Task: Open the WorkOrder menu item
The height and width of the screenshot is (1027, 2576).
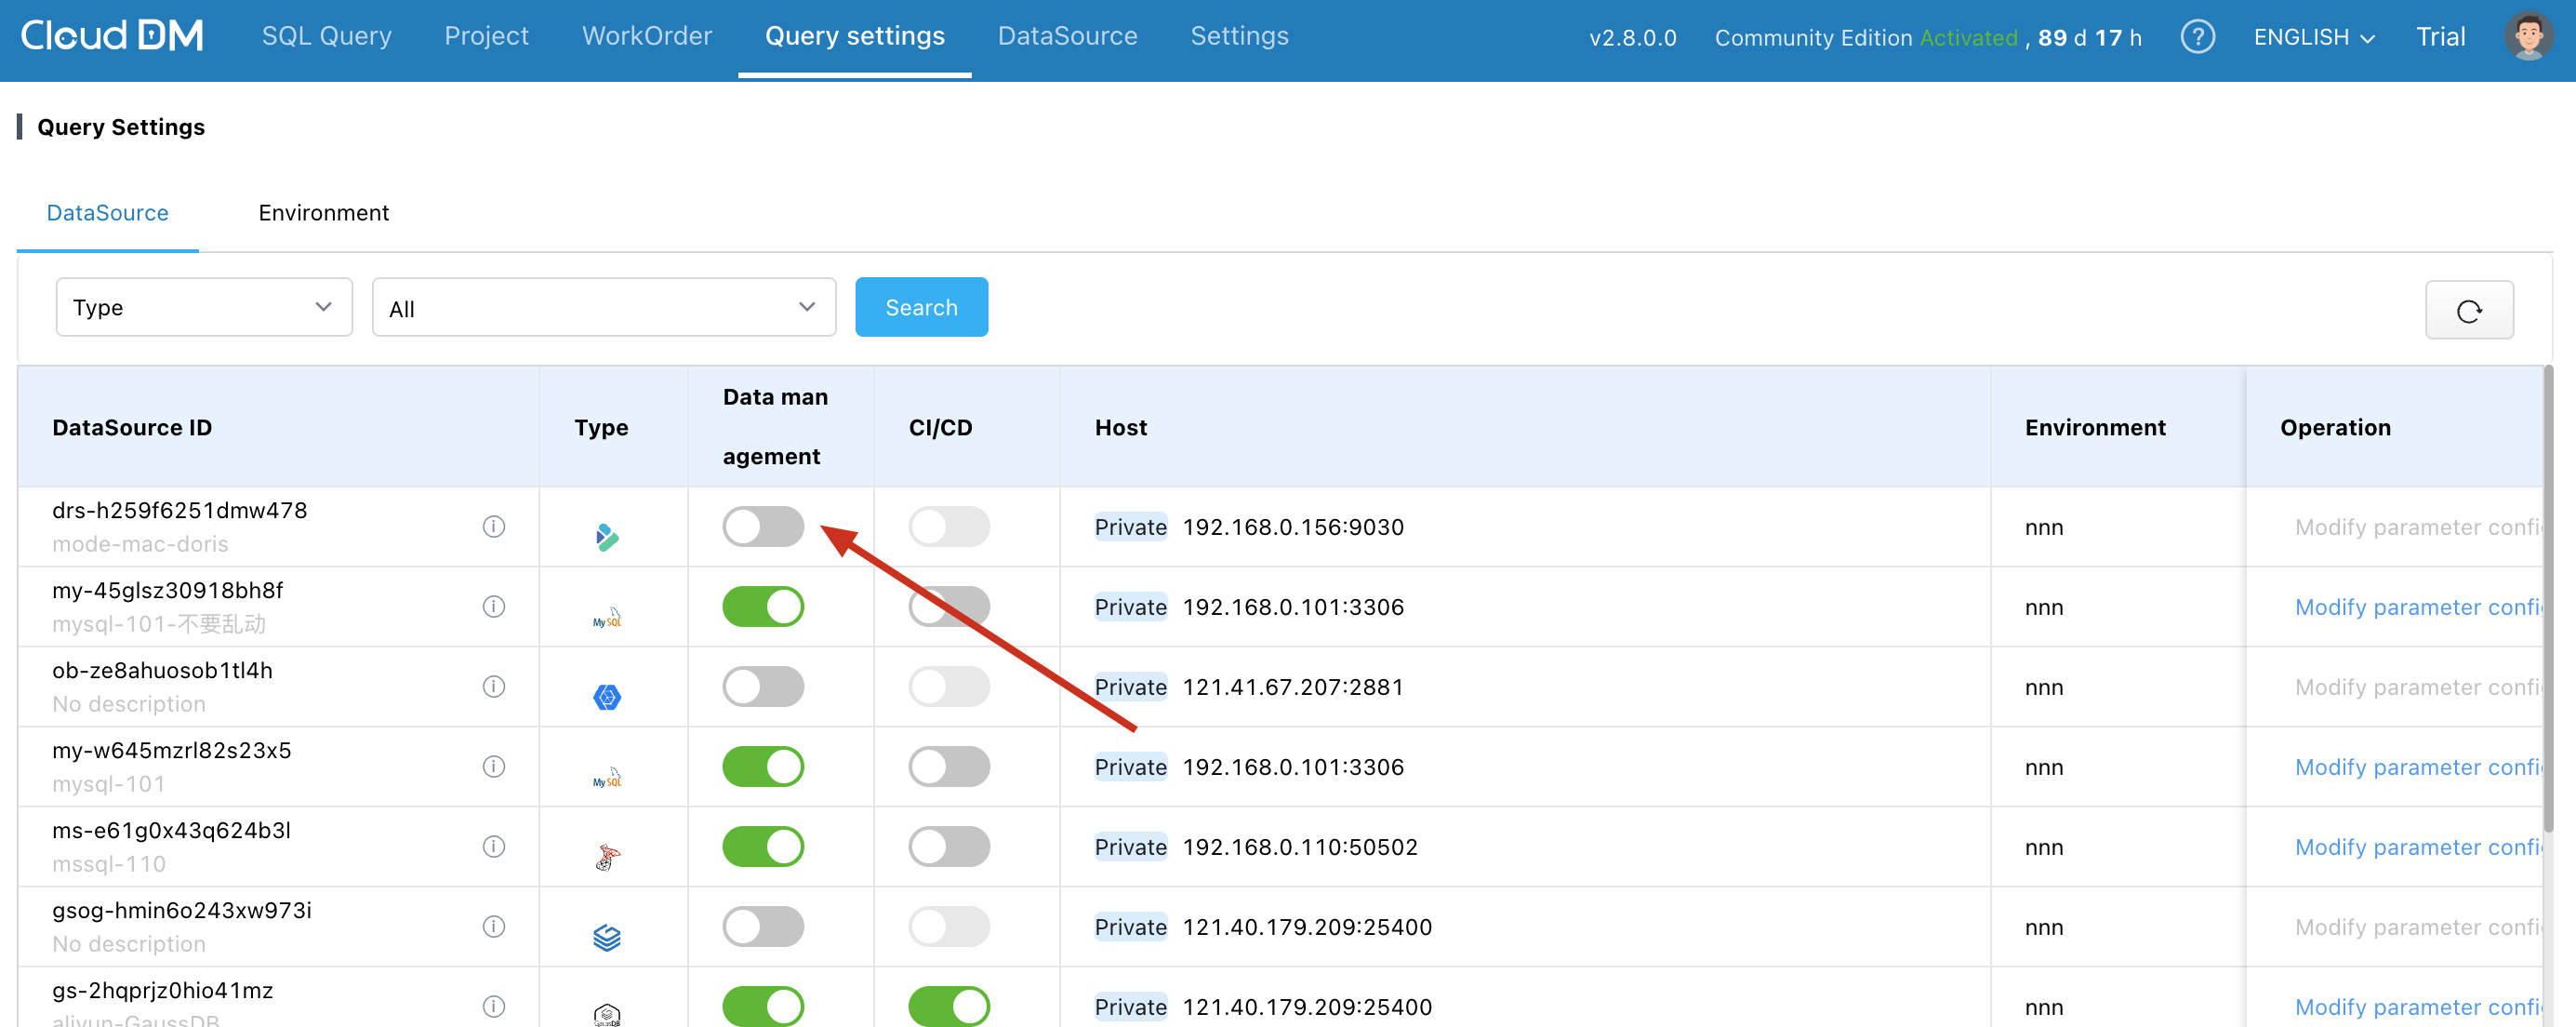Action: point(646,36)
